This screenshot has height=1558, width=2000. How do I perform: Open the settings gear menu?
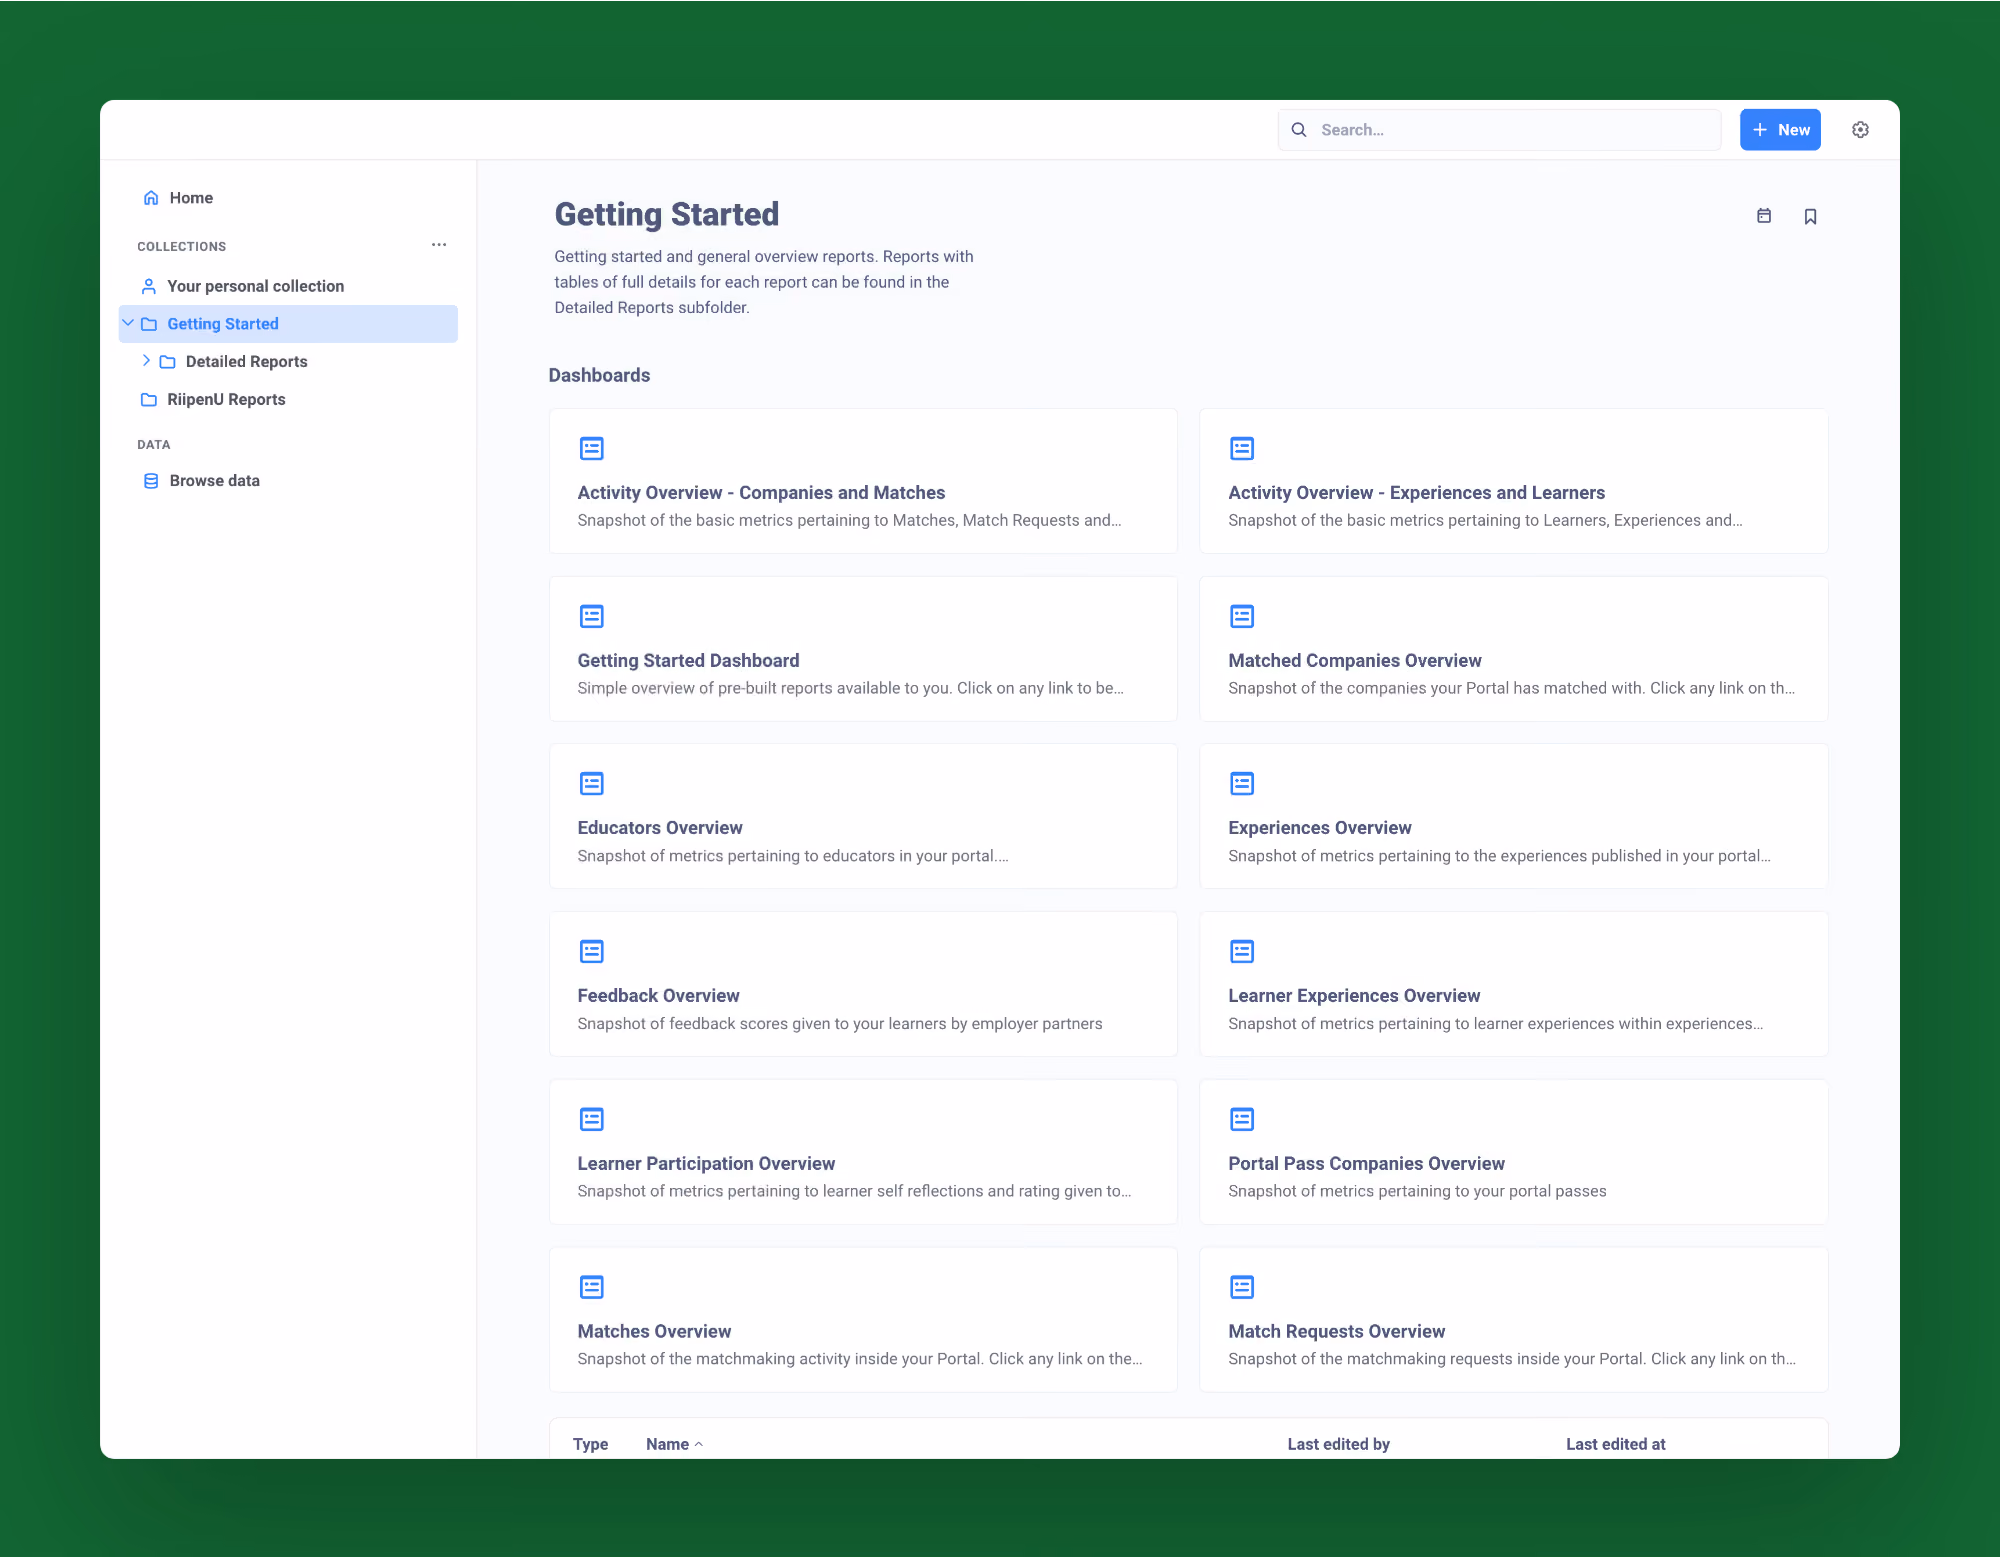tap(1860, 130)
